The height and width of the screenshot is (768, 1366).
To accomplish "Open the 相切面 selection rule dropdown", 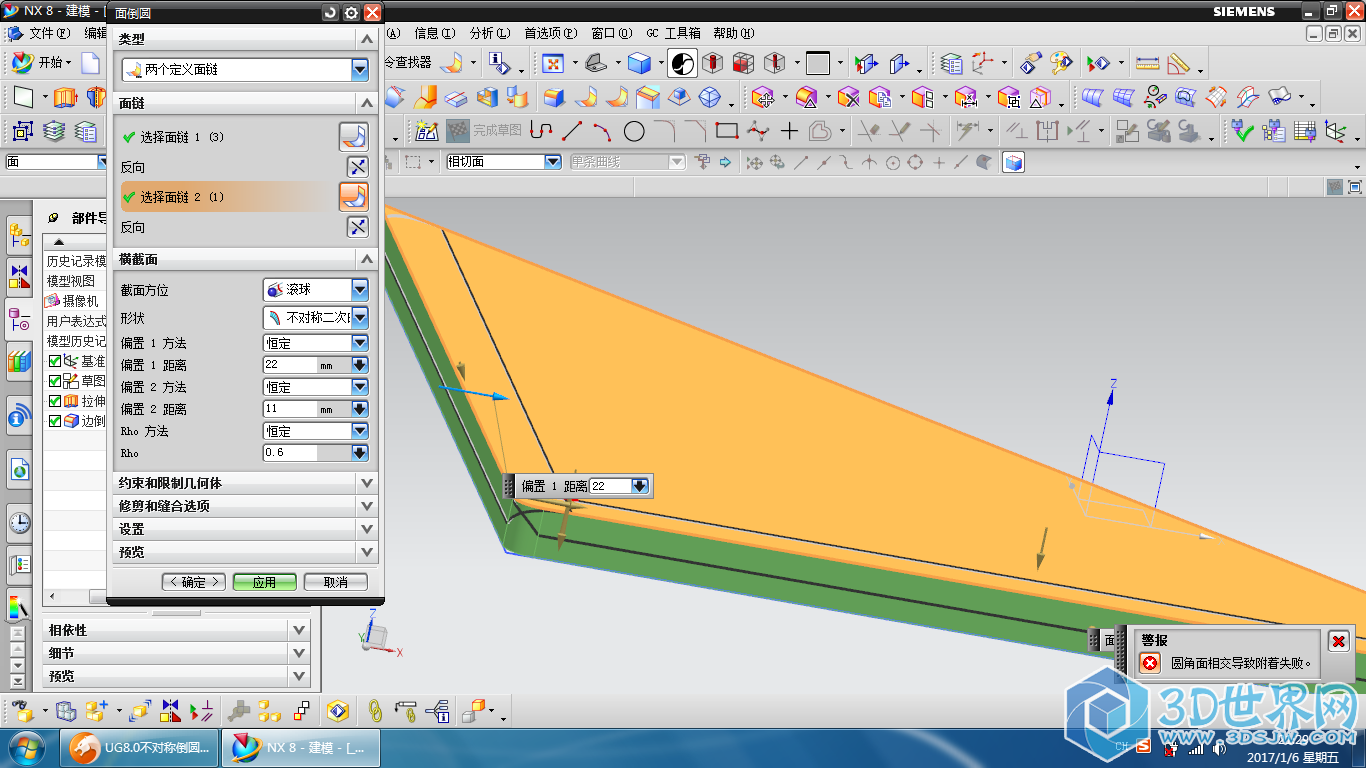I will 504,162.
